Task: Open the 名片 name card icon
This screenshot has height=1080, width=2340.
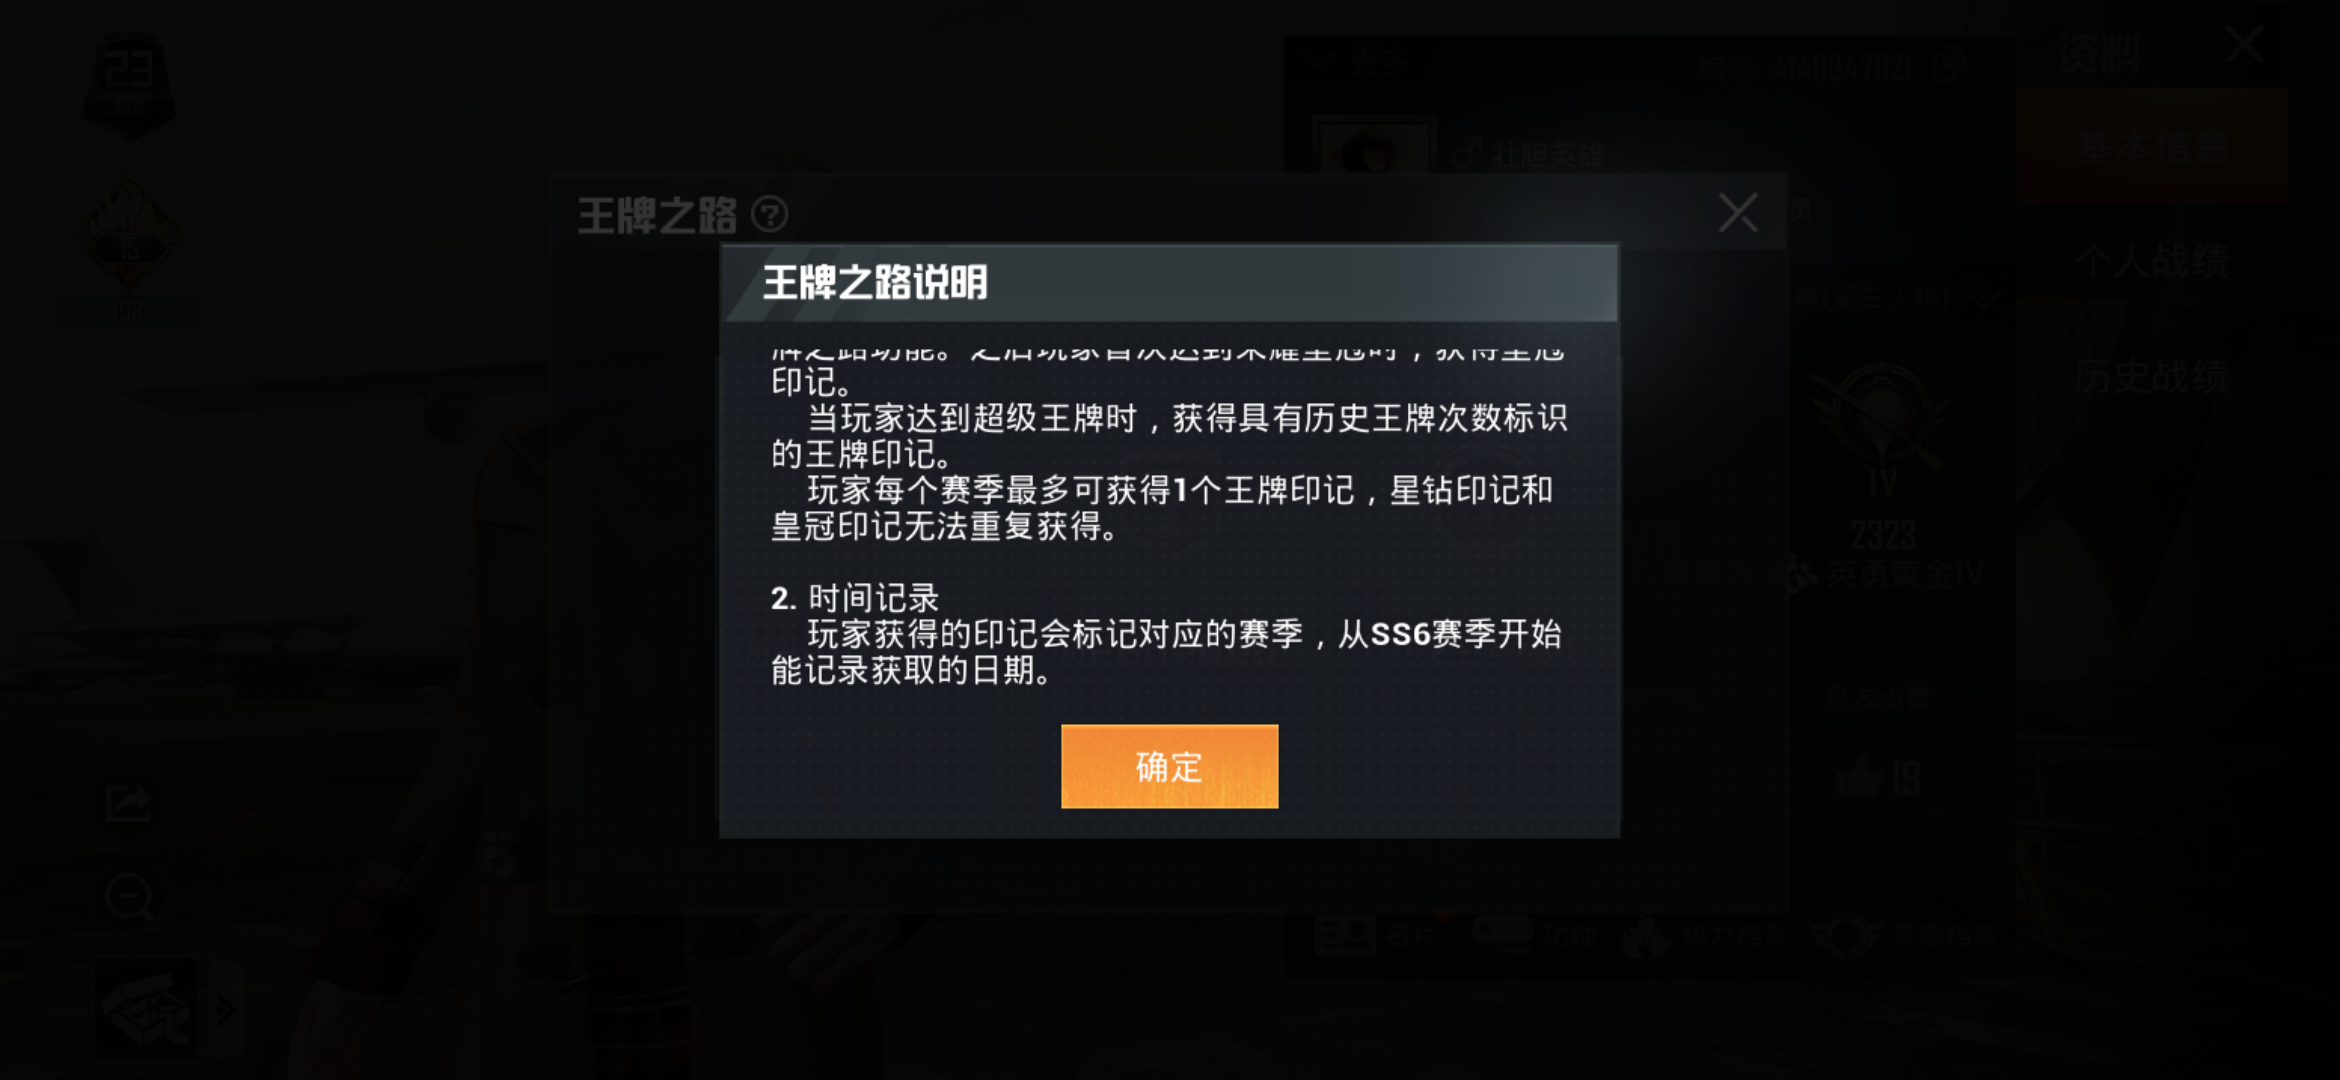Action: coord(1345,935)
